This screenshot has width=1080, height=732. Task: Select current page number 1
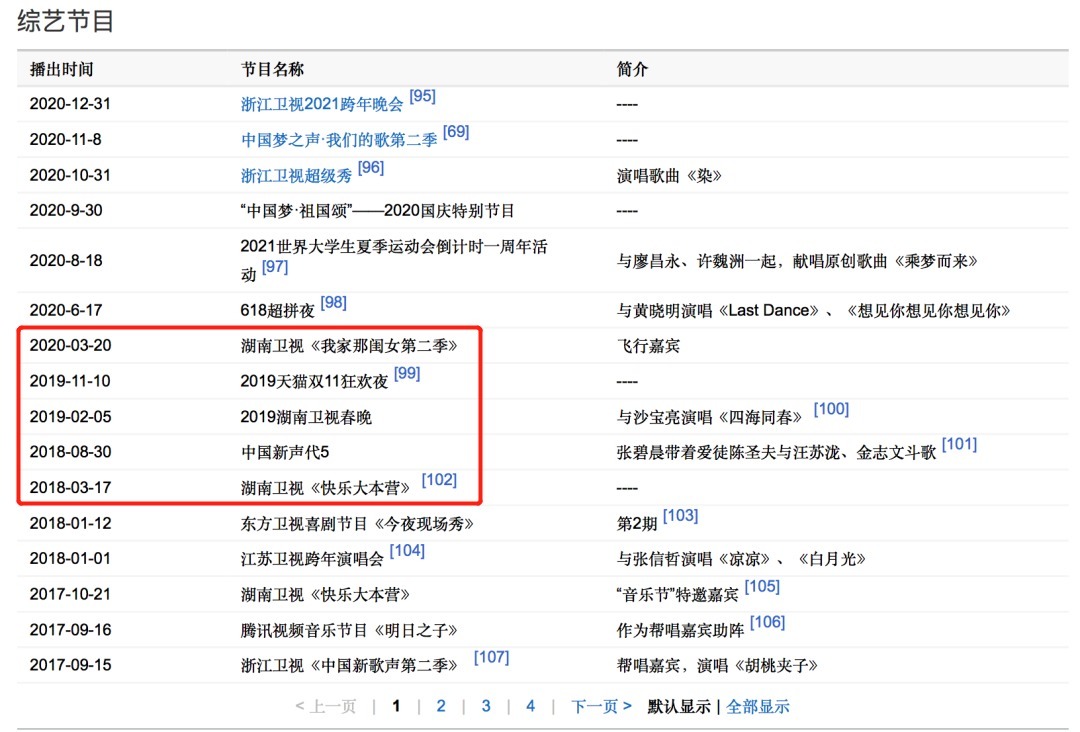(x=396, y=707)
